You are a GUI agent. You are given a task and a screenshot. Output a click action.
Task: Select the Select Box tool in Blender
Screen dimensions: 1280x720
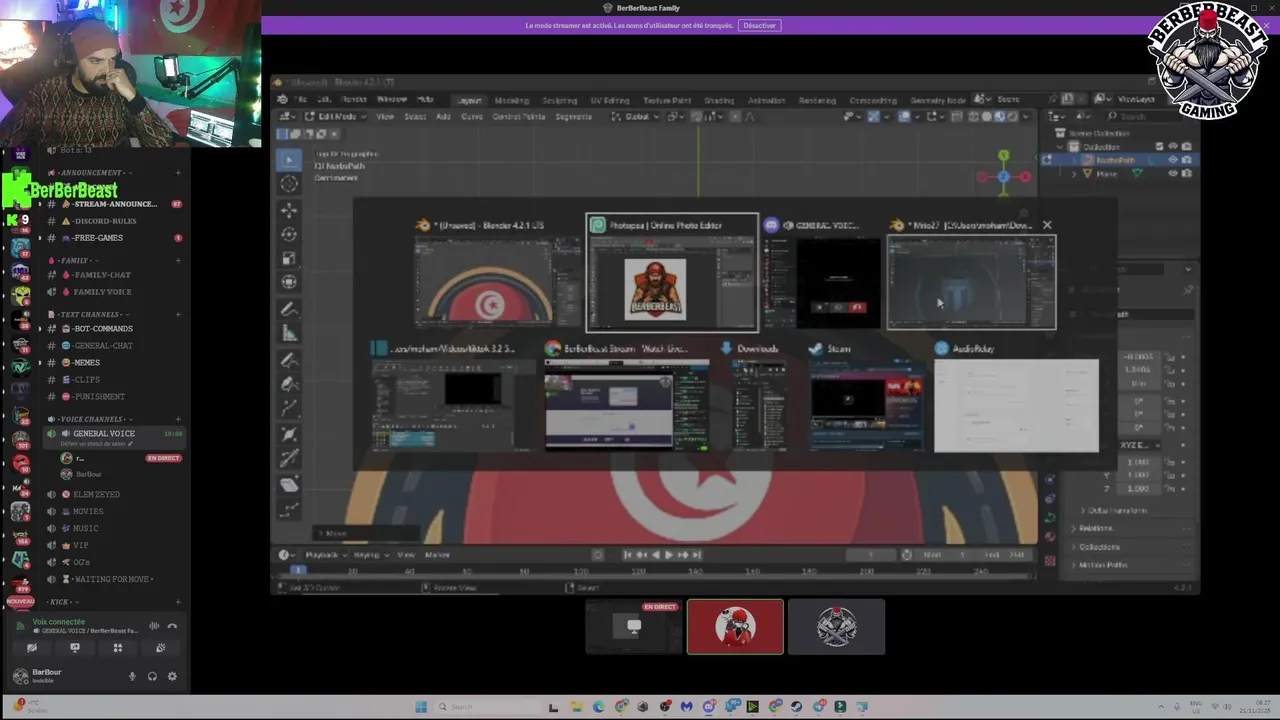[289, 159]
